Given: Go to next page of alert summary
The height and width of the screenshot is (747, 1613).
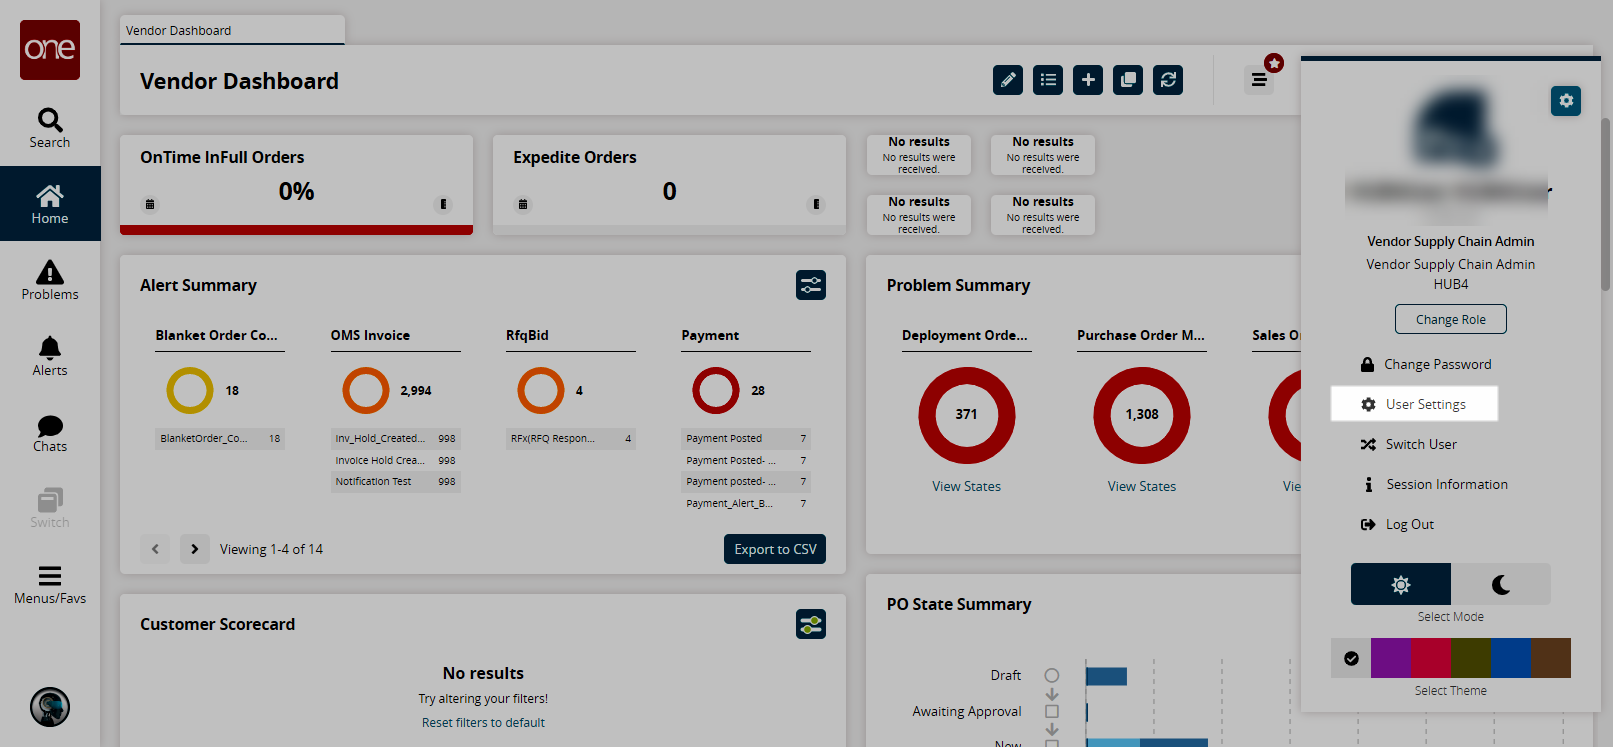Looking at the screenshot, I should click(195, 549).
